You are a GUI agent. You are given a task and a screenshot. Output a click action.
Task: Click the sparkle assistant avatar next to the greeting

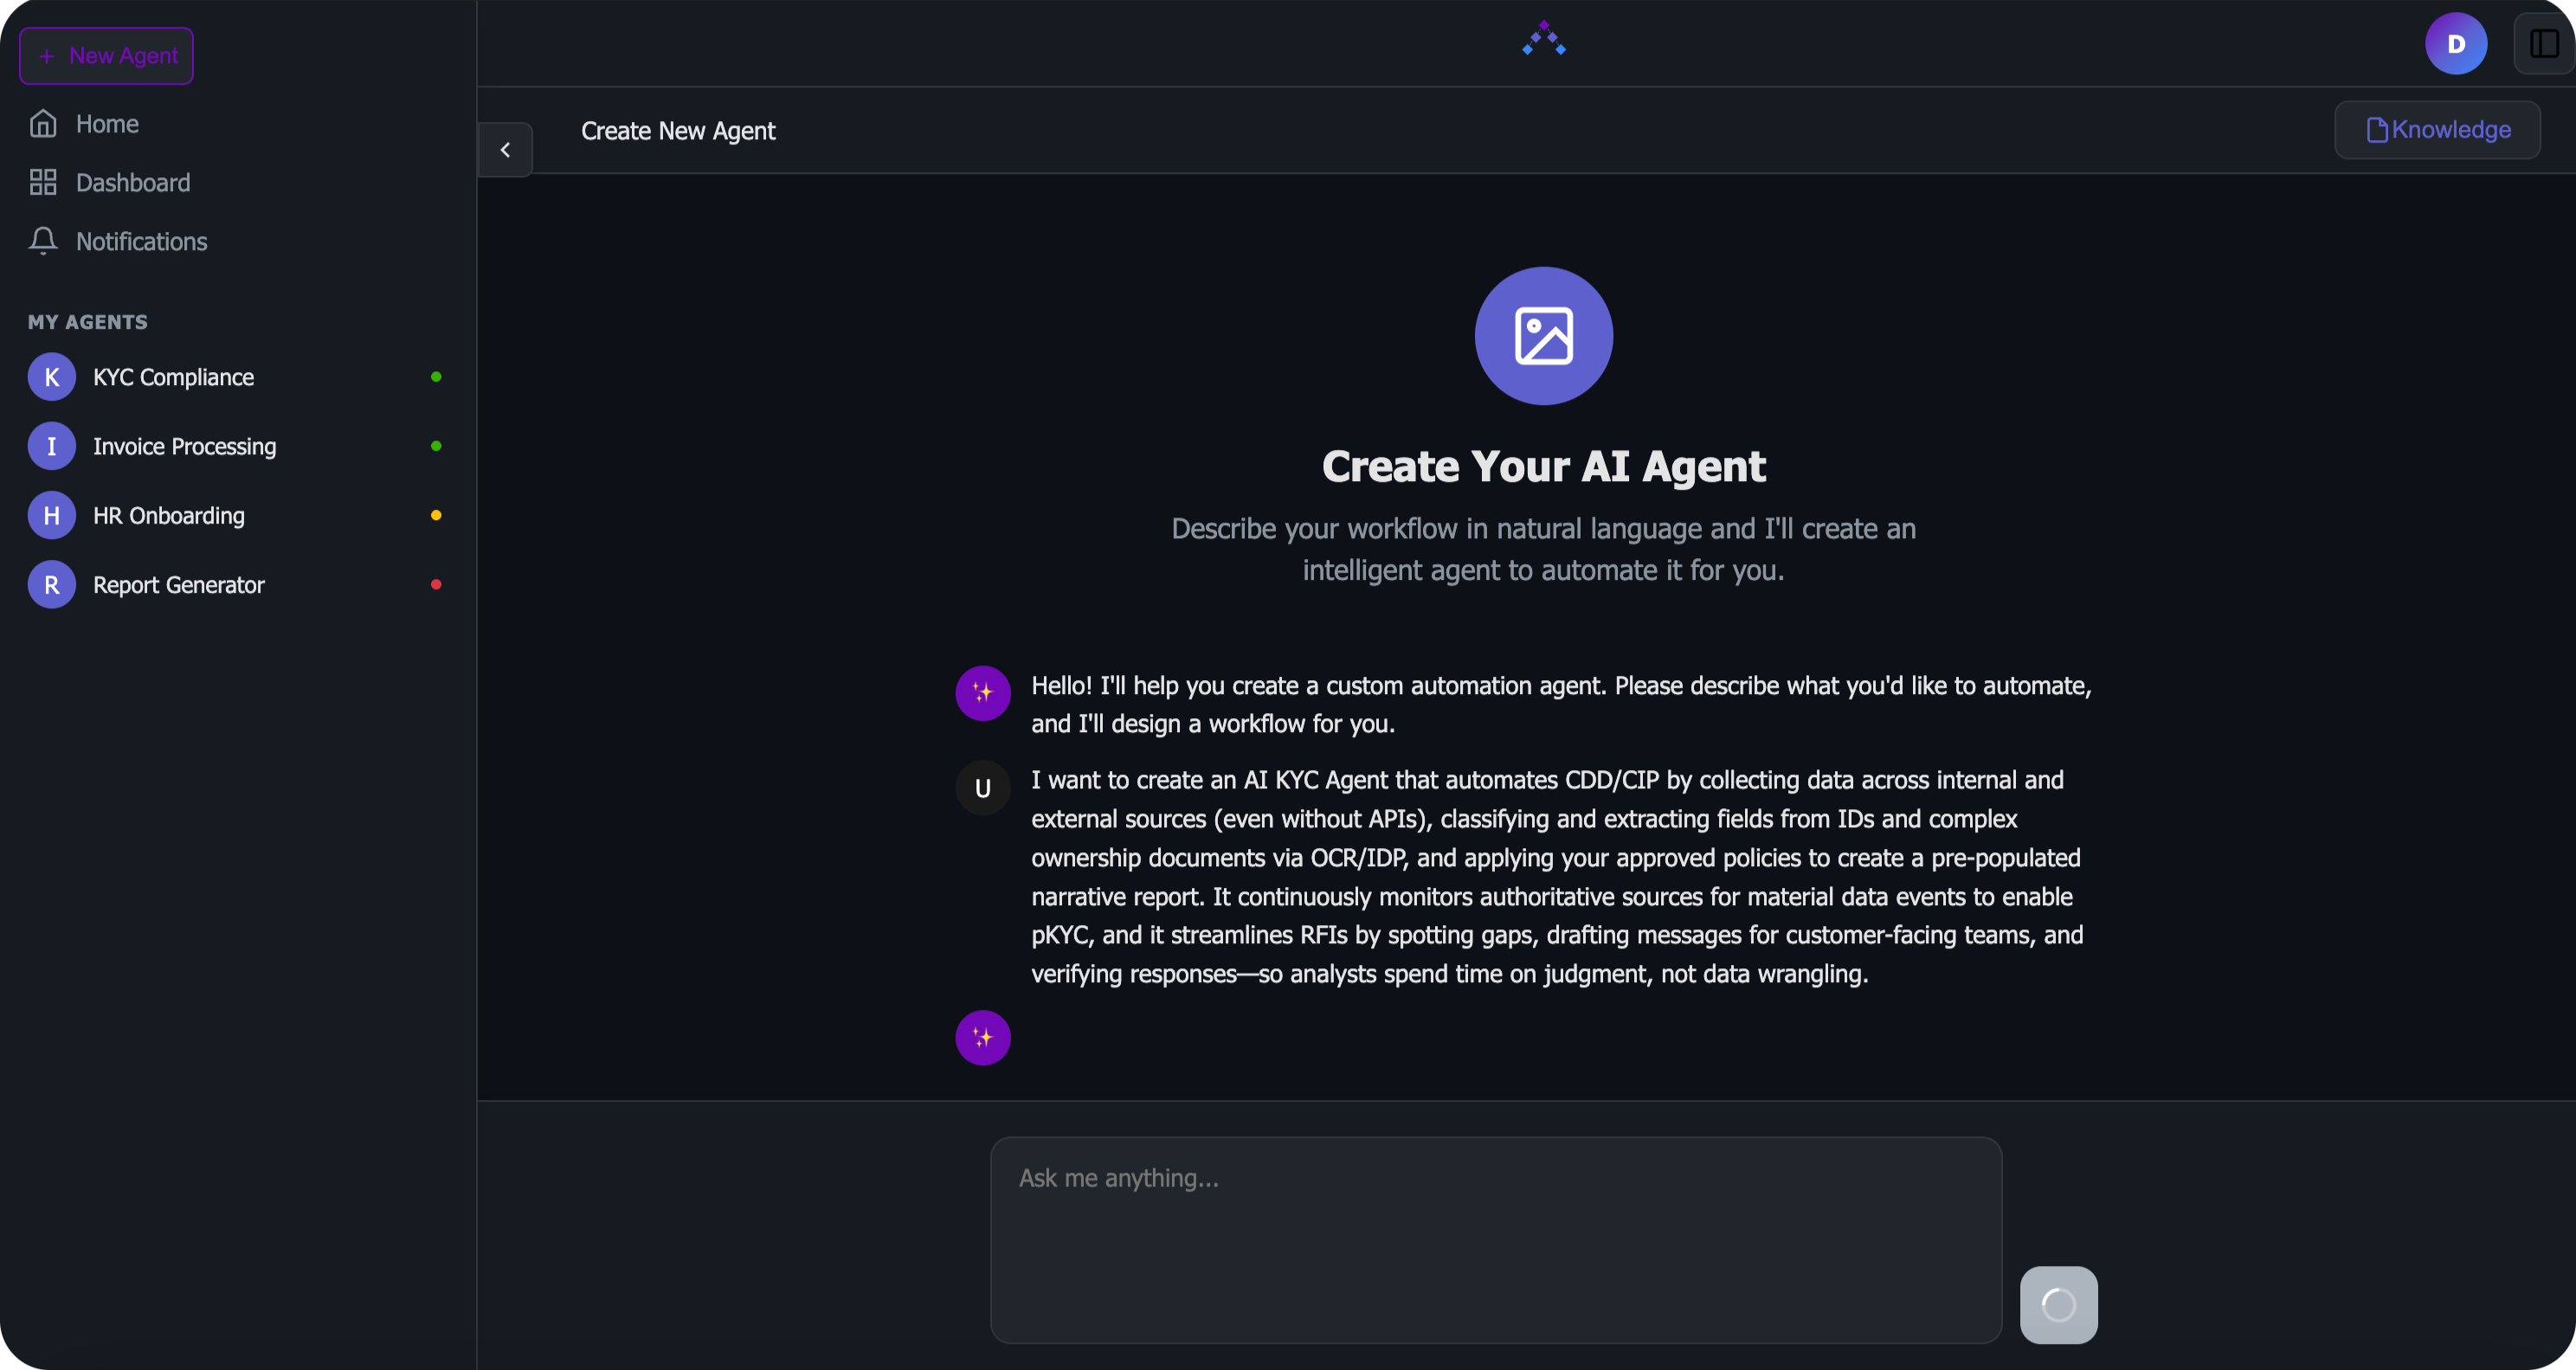pos(982,693)
